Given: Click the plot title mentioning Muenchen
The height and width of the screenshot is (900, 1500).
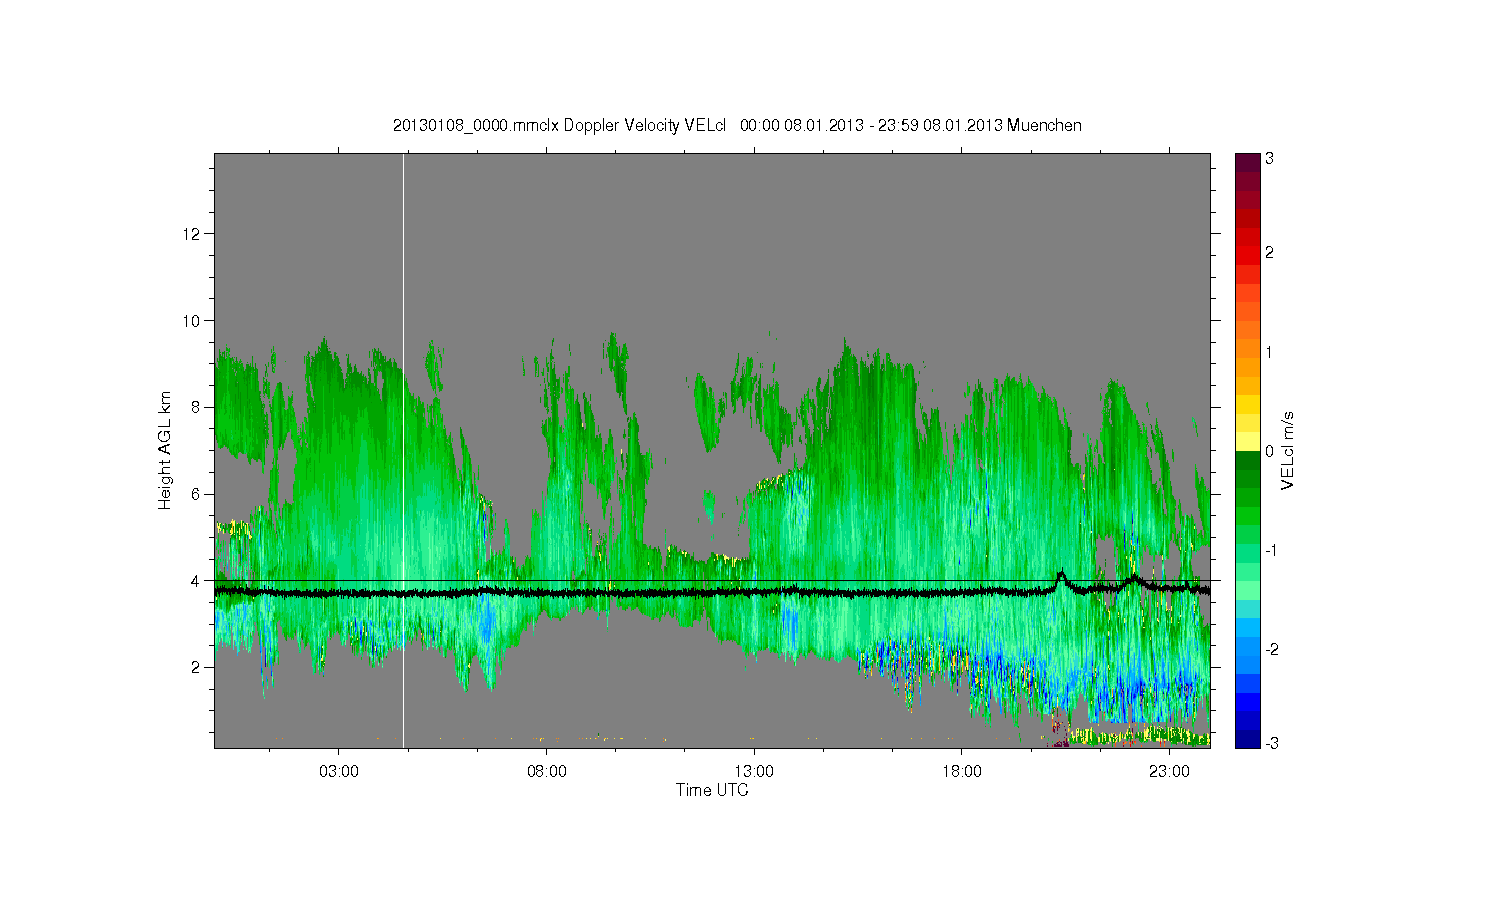Looking at the screenshot, I should (x=737, y=125).
